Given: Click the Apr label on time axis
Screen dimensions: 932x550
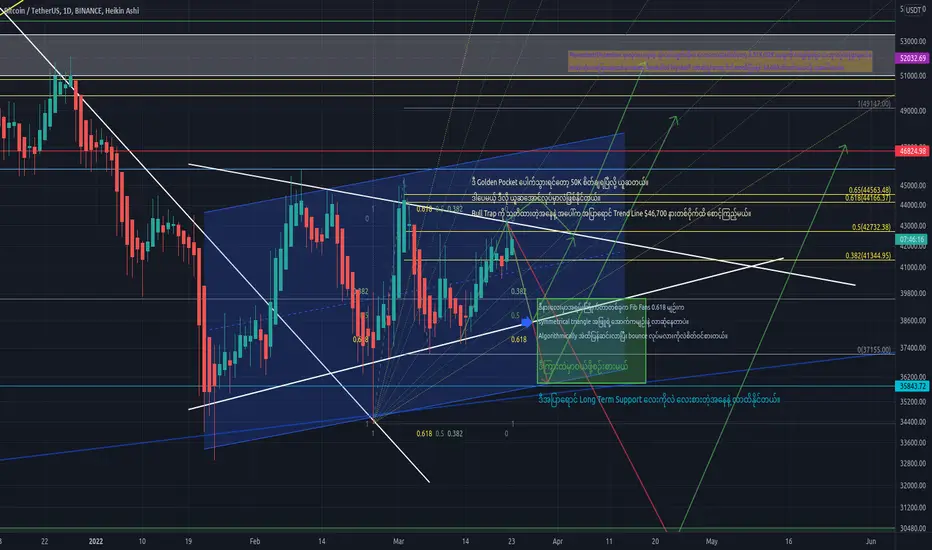Looking at the screenshot, I should click(x=558, y=542).
